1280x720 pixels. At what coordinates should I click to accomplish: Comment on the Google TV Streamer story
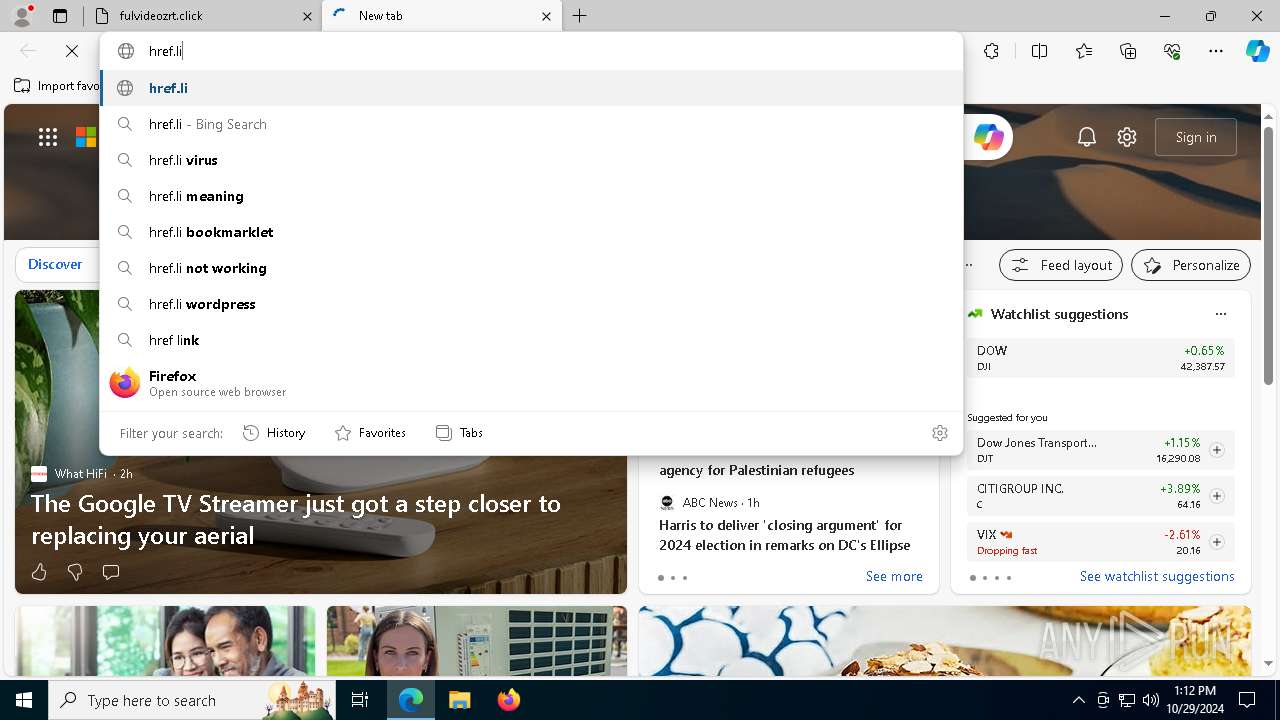111,572
